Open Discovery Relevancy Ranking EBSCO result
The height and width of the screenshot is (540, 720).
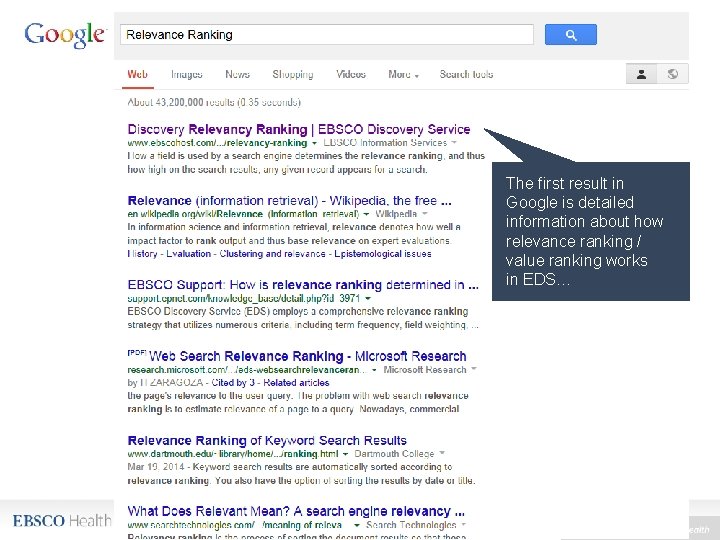[299, 129]
